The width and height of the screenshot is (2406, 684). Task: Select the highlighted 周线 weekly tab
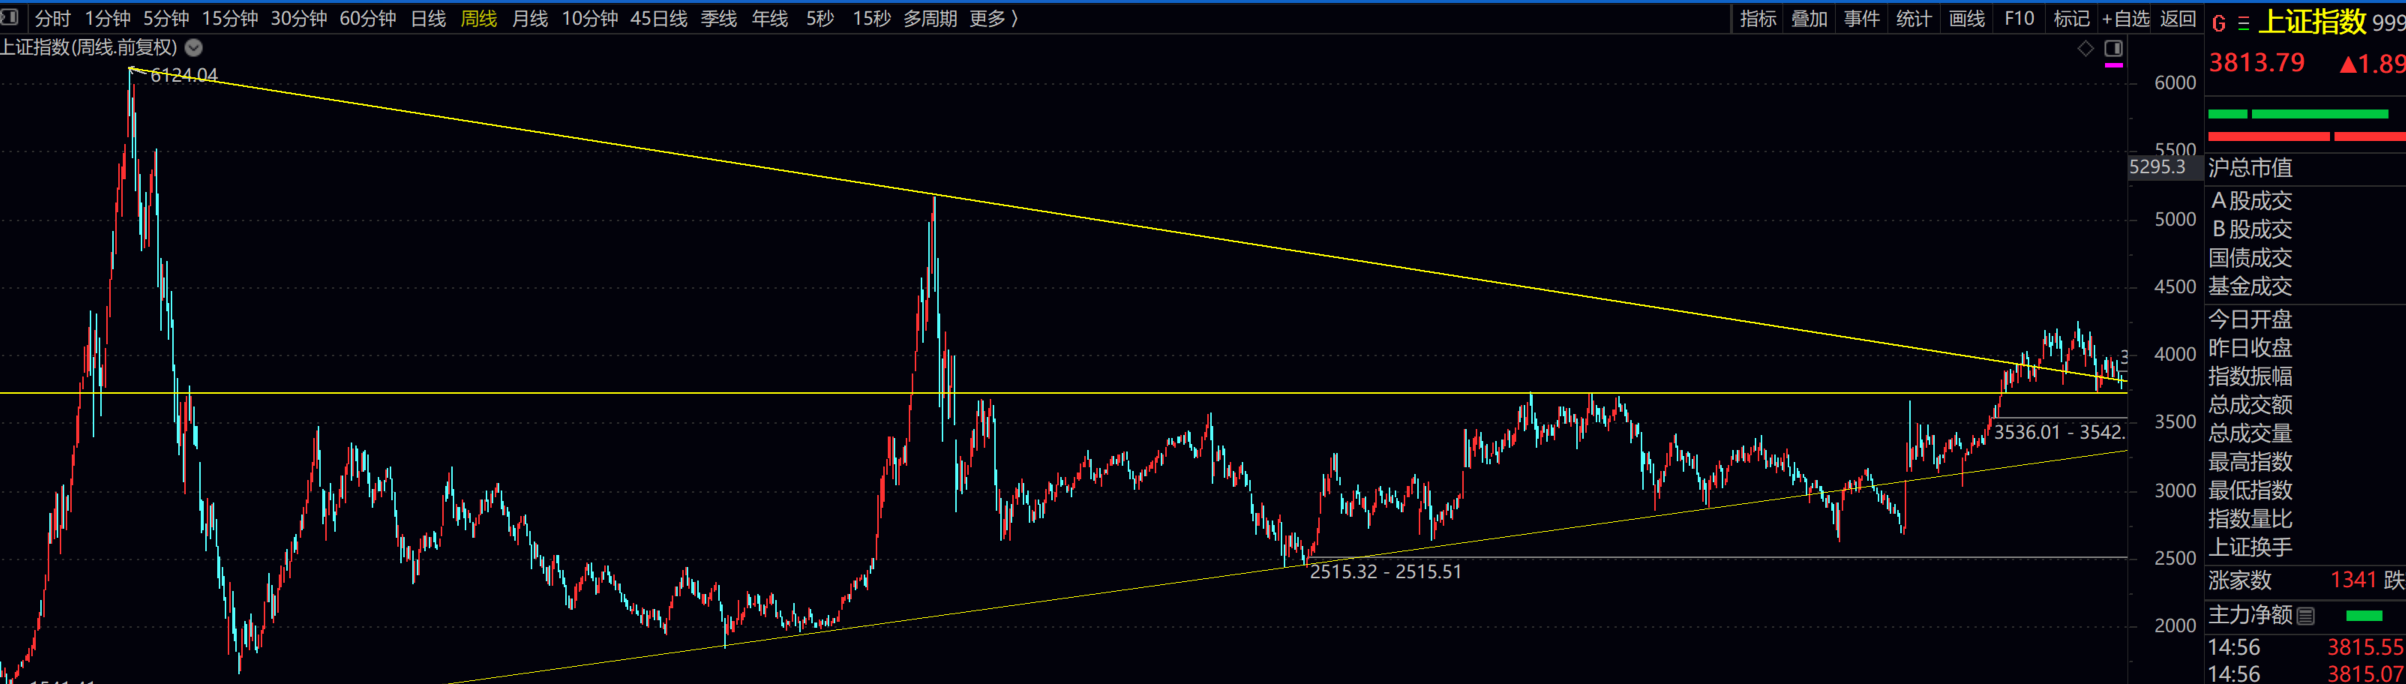coord(479,18)
